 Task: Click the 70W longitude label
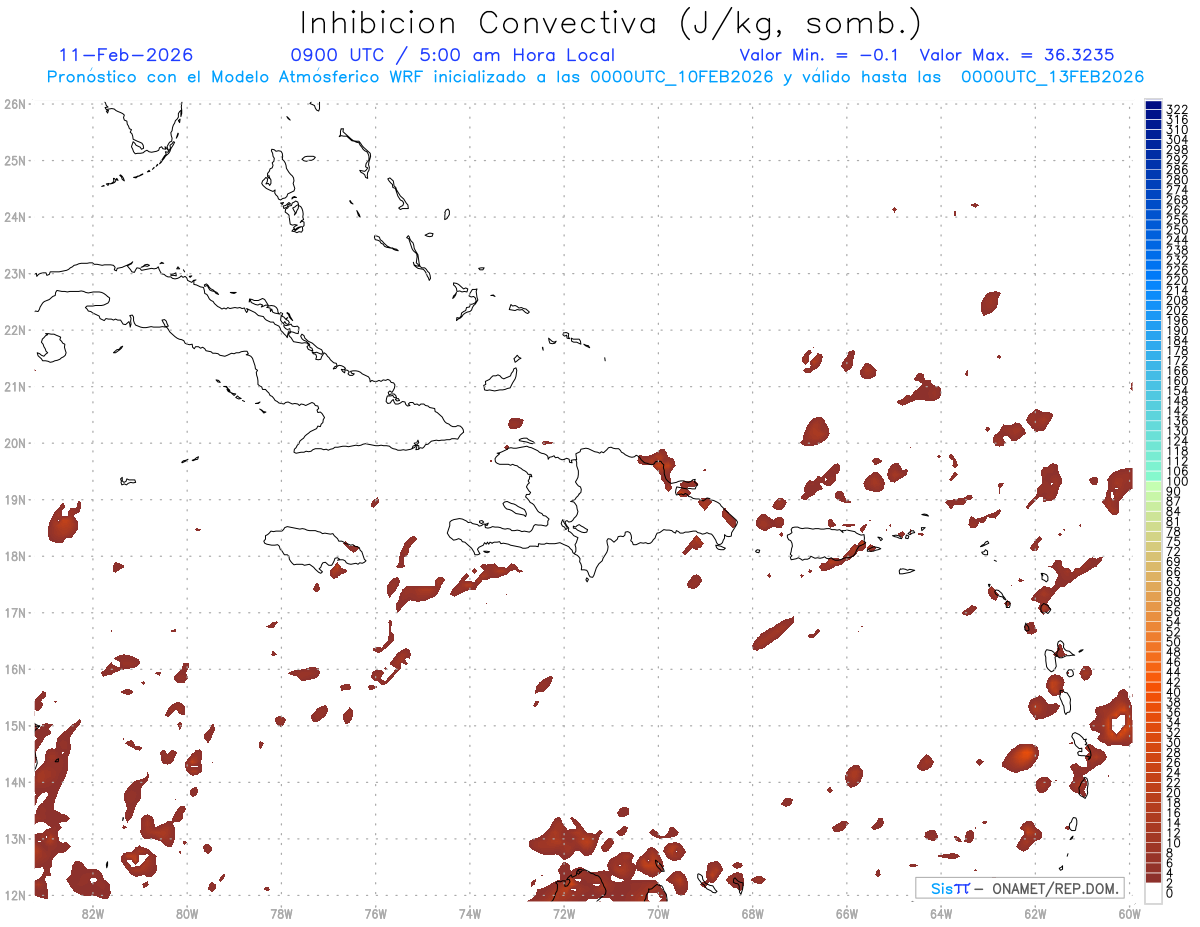pos(658,912)
